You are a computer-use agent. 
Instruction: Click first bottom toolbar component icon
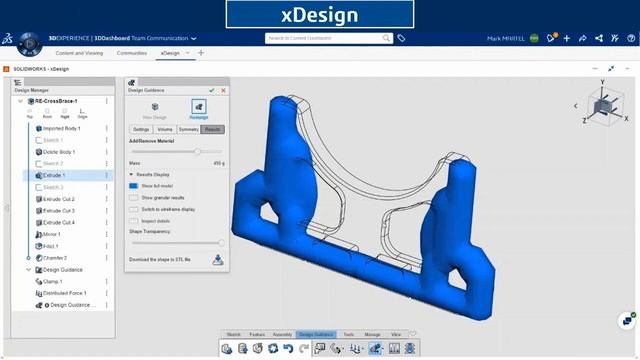227,348
